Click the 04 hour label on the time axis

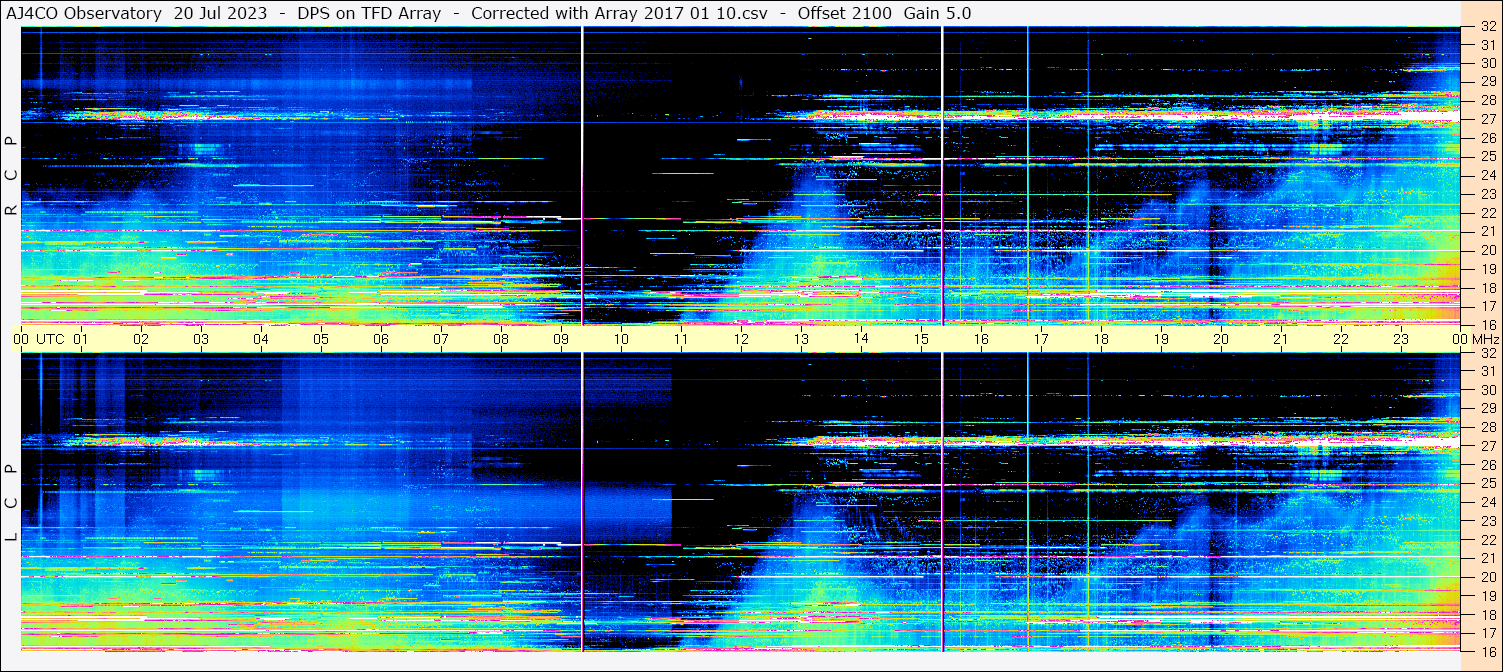pyautogui.click(x=262, y=339)
